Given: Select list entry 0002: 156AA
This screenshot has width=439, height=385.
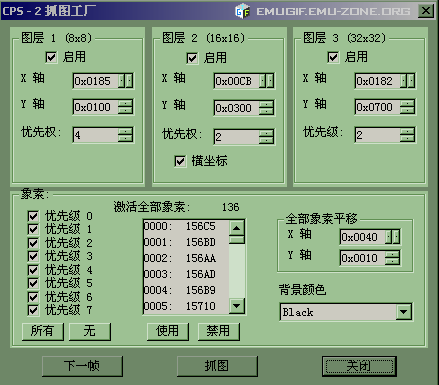Looking at the screenshot, I should (x=186, y=258).
